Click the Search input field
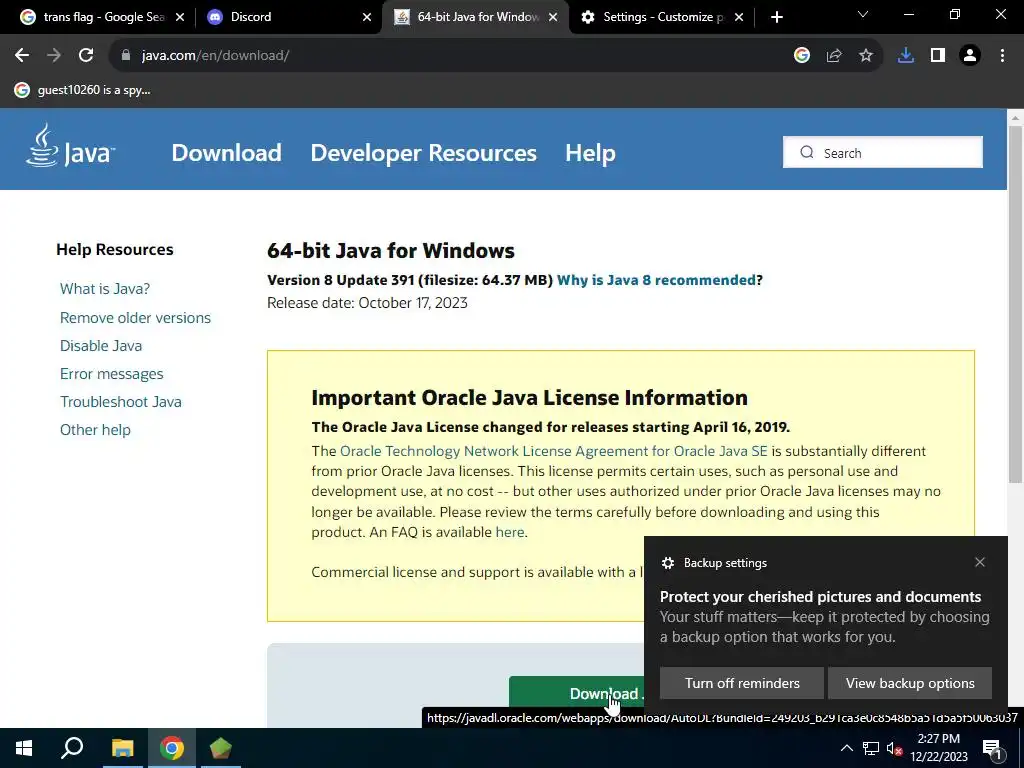The height and width of the screenshot is (768, 1024). point(882,152)
